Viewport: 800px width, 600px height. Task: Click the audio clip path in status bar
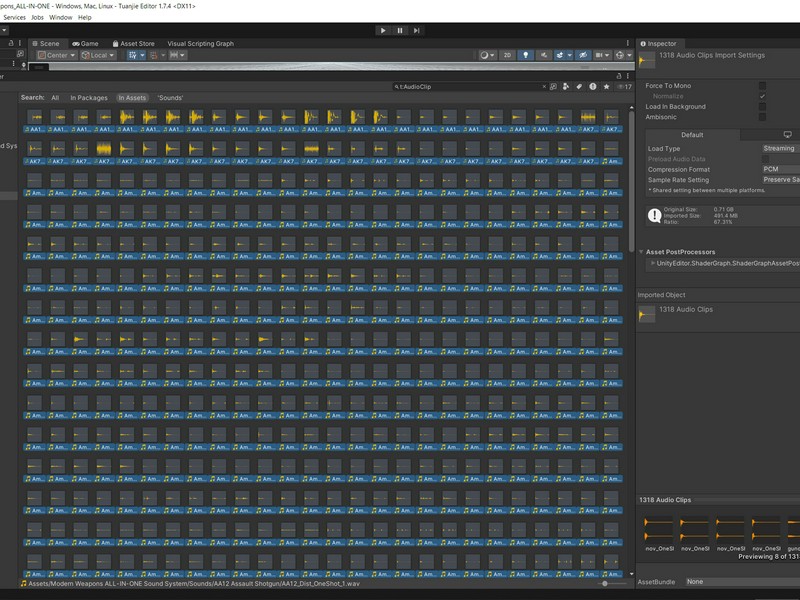click(193, 584)
